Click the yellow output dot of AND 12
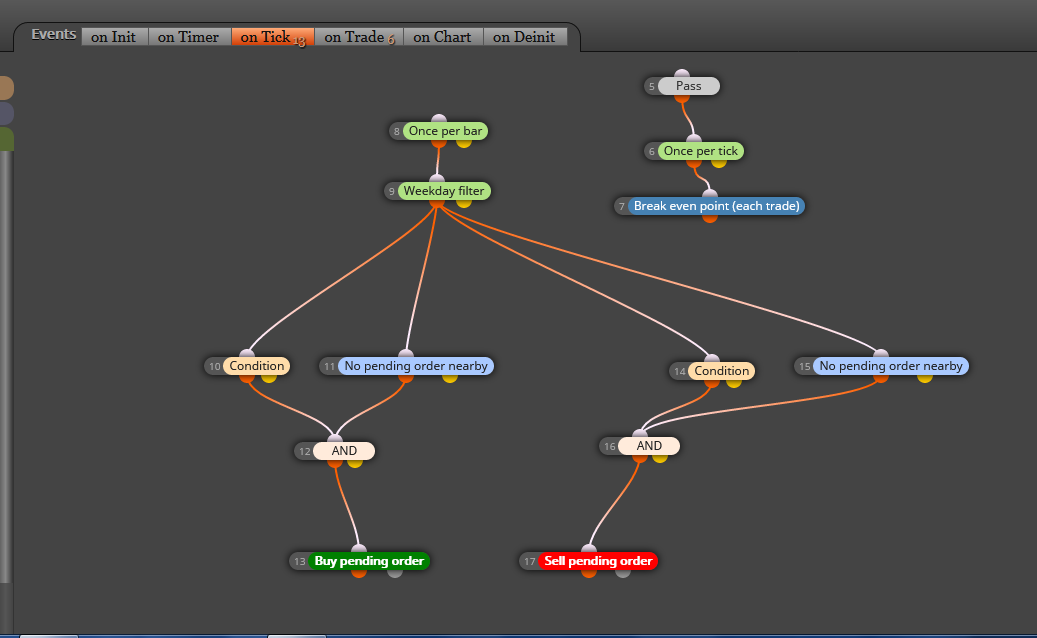The height and width of the screenshot is (638, 1037). (354, 461)
